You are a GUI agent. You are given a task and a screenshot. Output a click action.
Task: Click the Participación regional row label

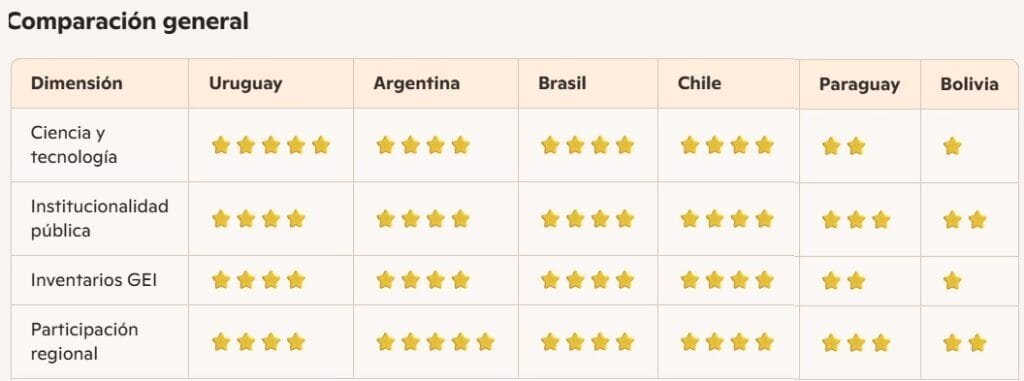(x=84, y=342)
